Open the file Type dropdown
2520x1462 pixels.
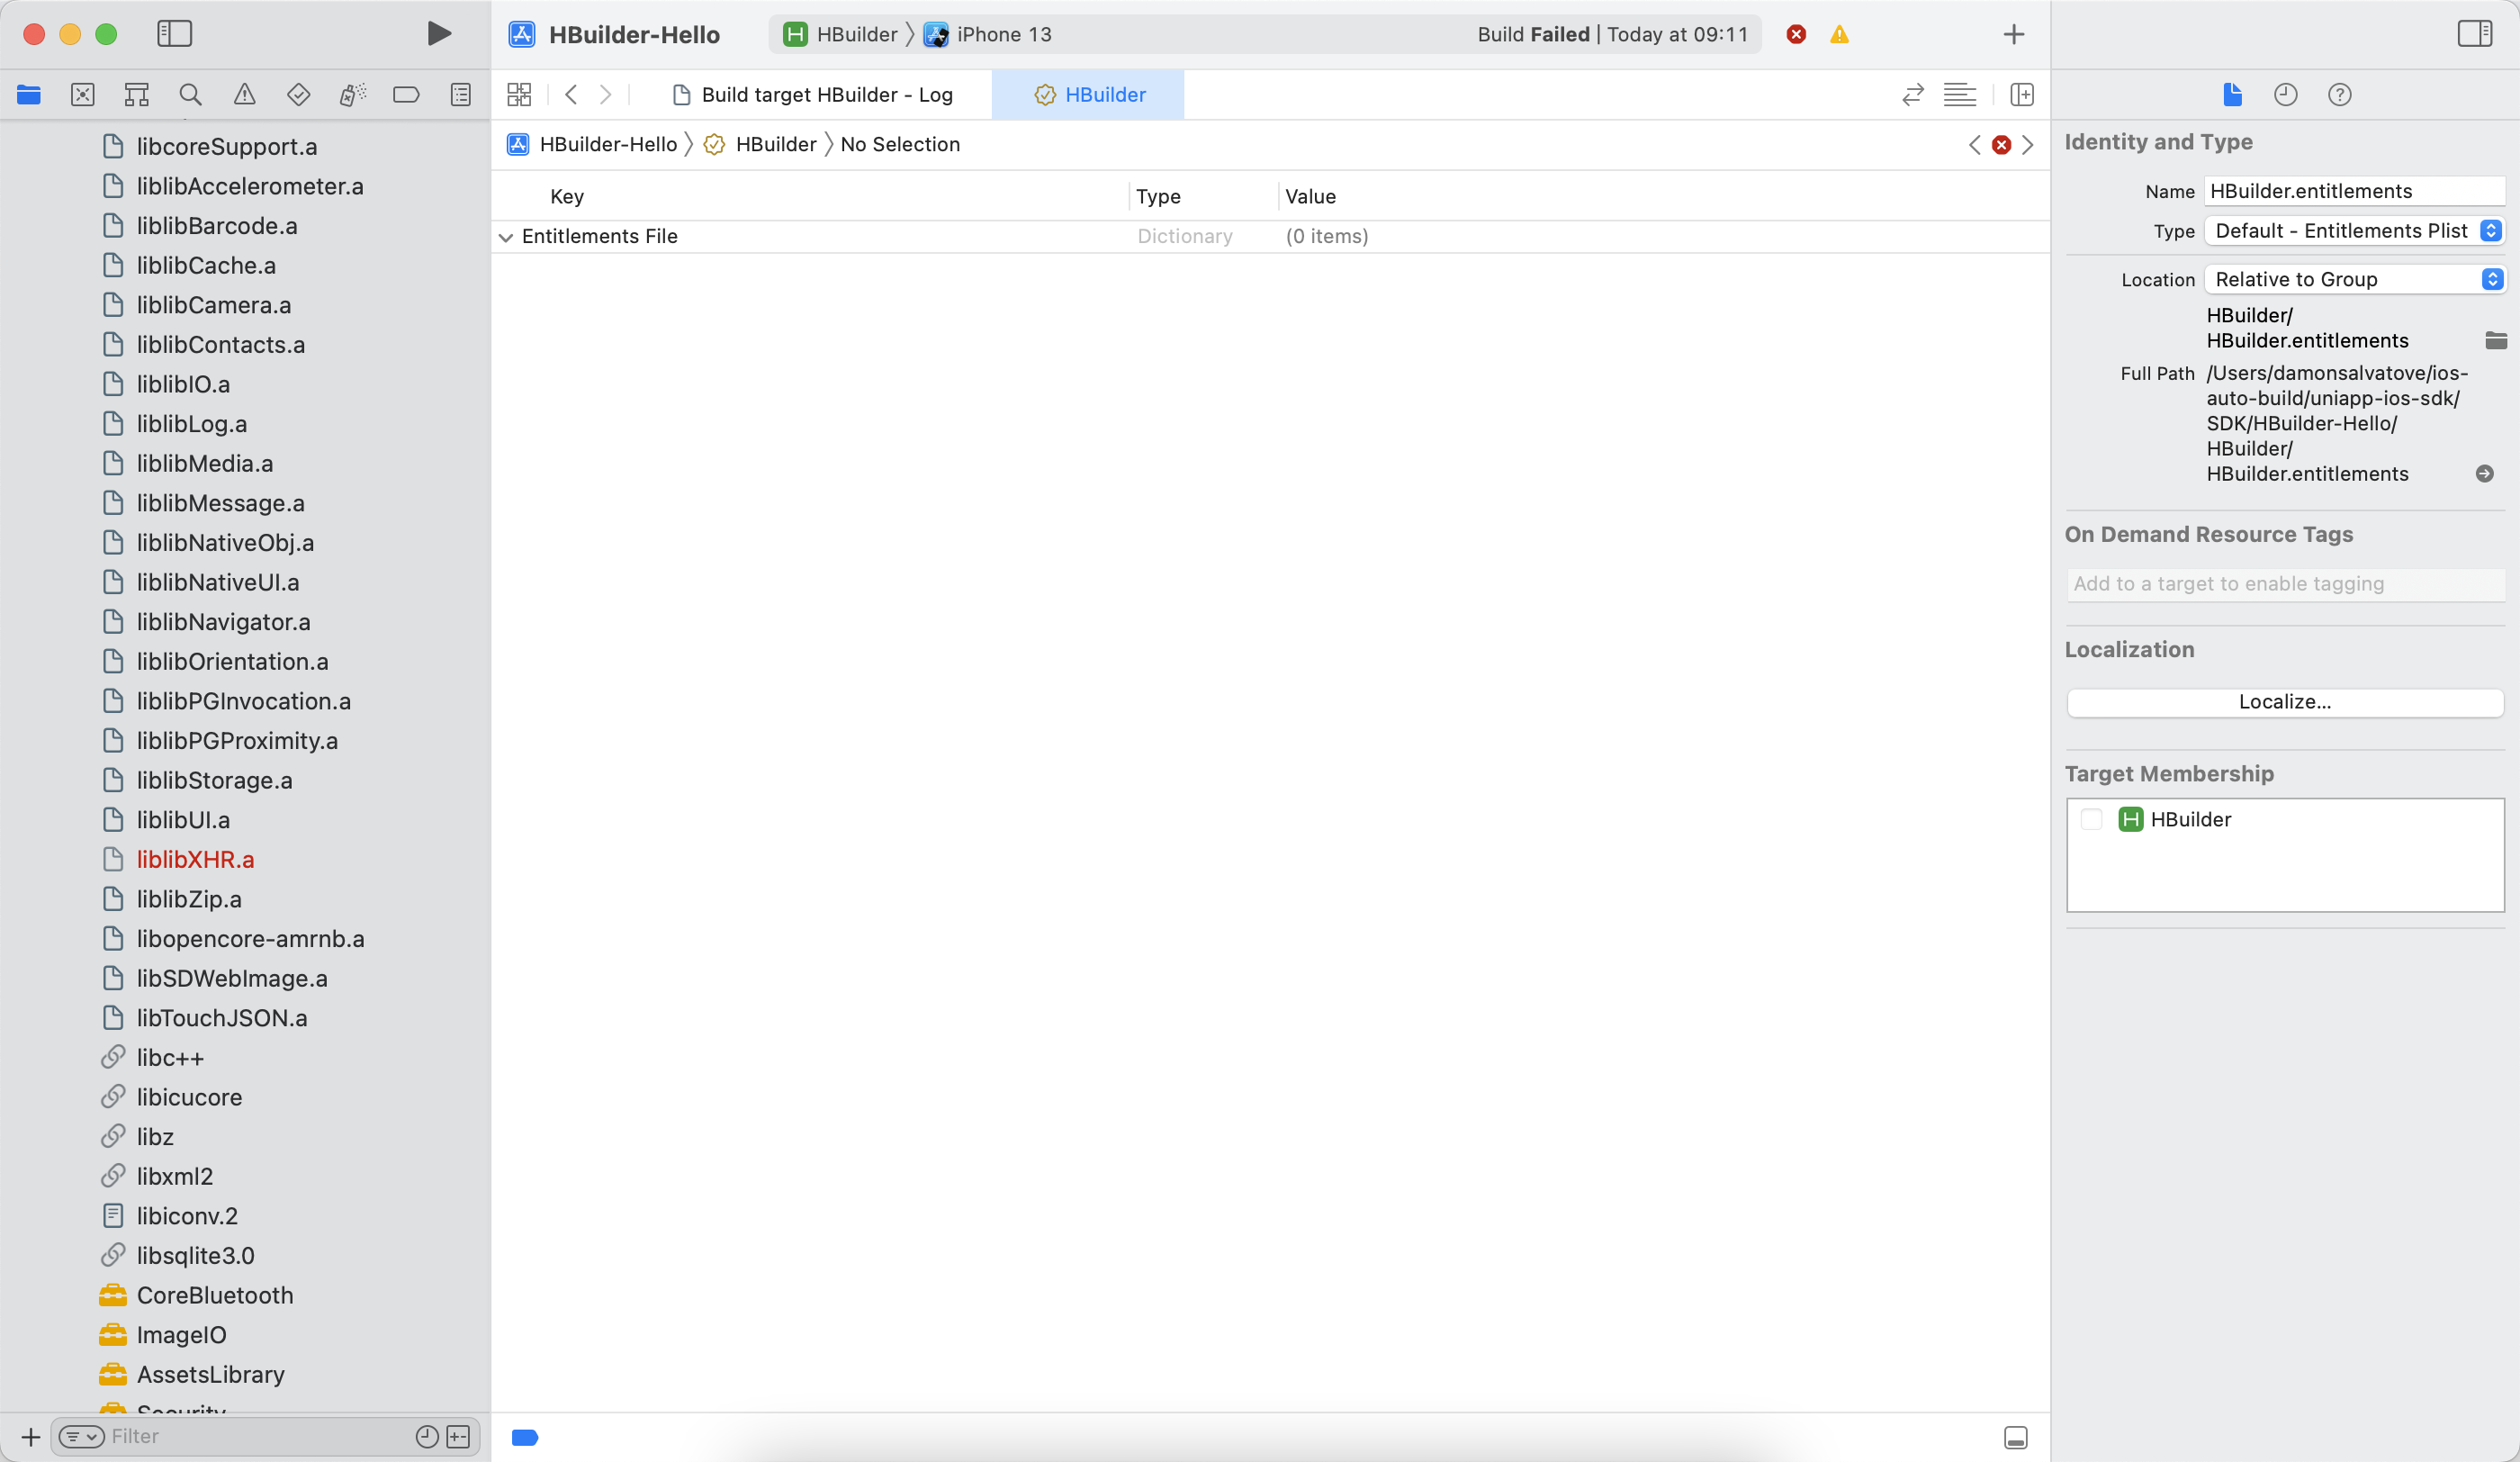tap(2356, 231)
